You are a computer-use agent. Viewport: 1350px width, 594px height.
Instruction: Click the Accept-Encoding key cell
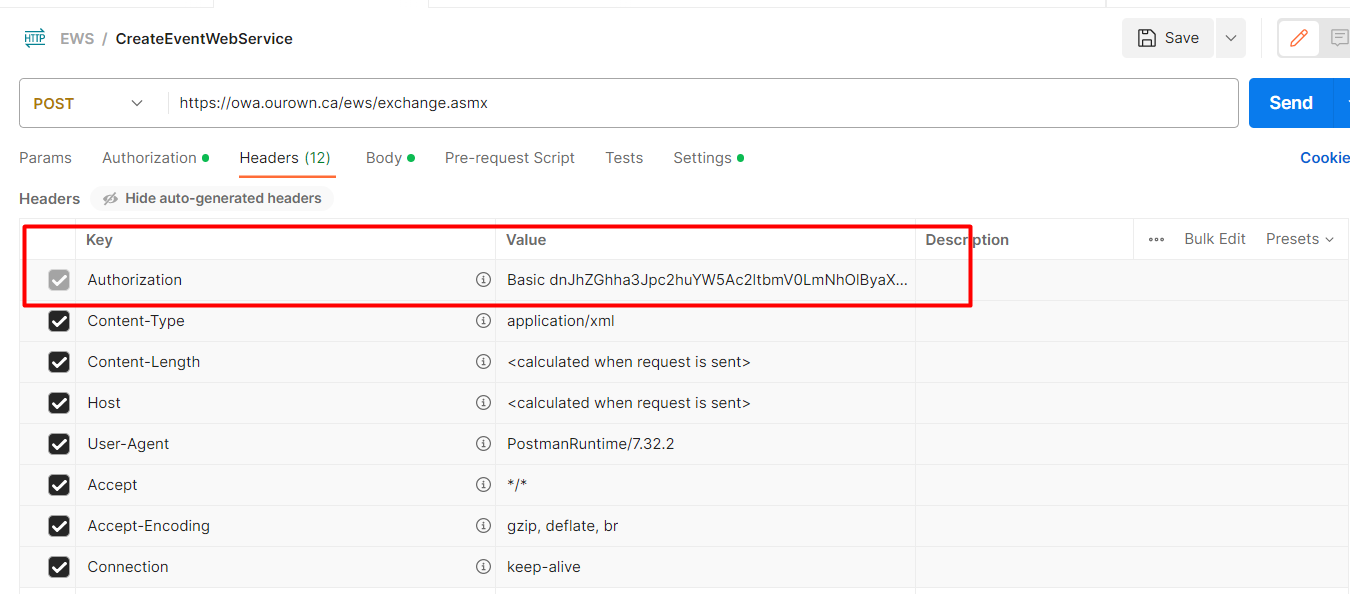point(286,526)
